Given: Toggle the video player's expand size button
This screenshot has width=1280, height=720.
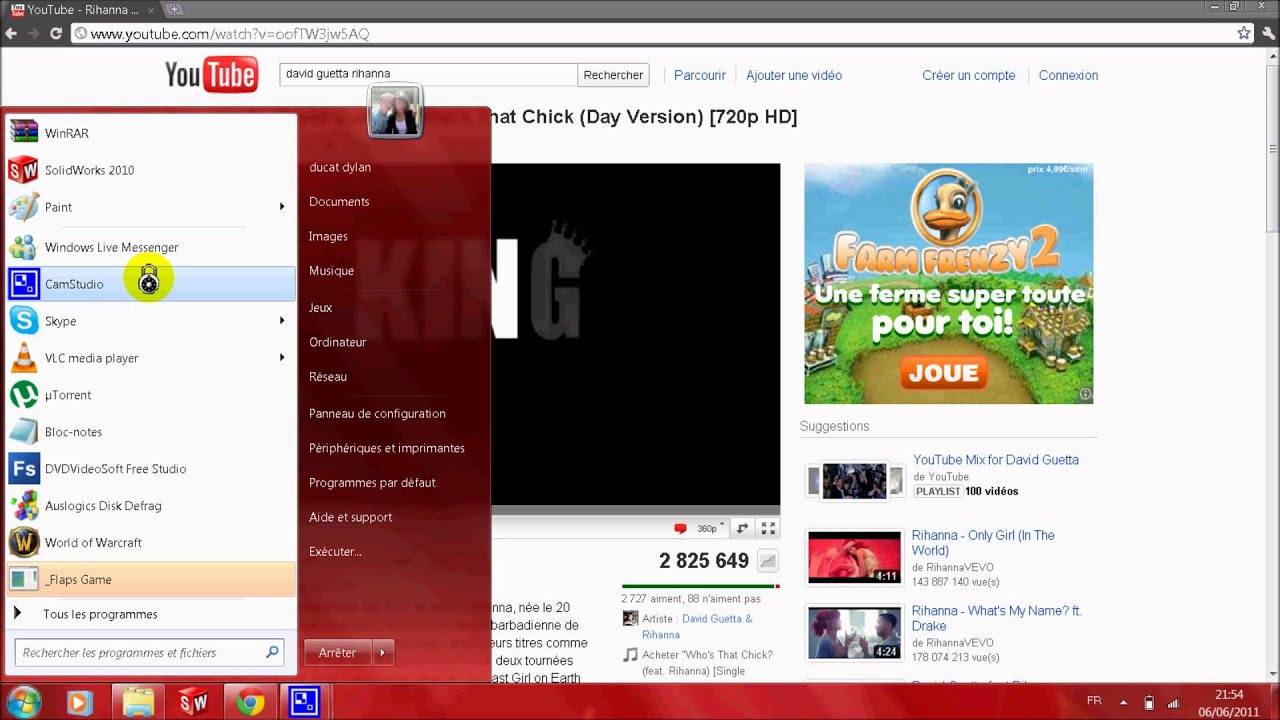Looking at the screenshot, I should pos(742,528).
